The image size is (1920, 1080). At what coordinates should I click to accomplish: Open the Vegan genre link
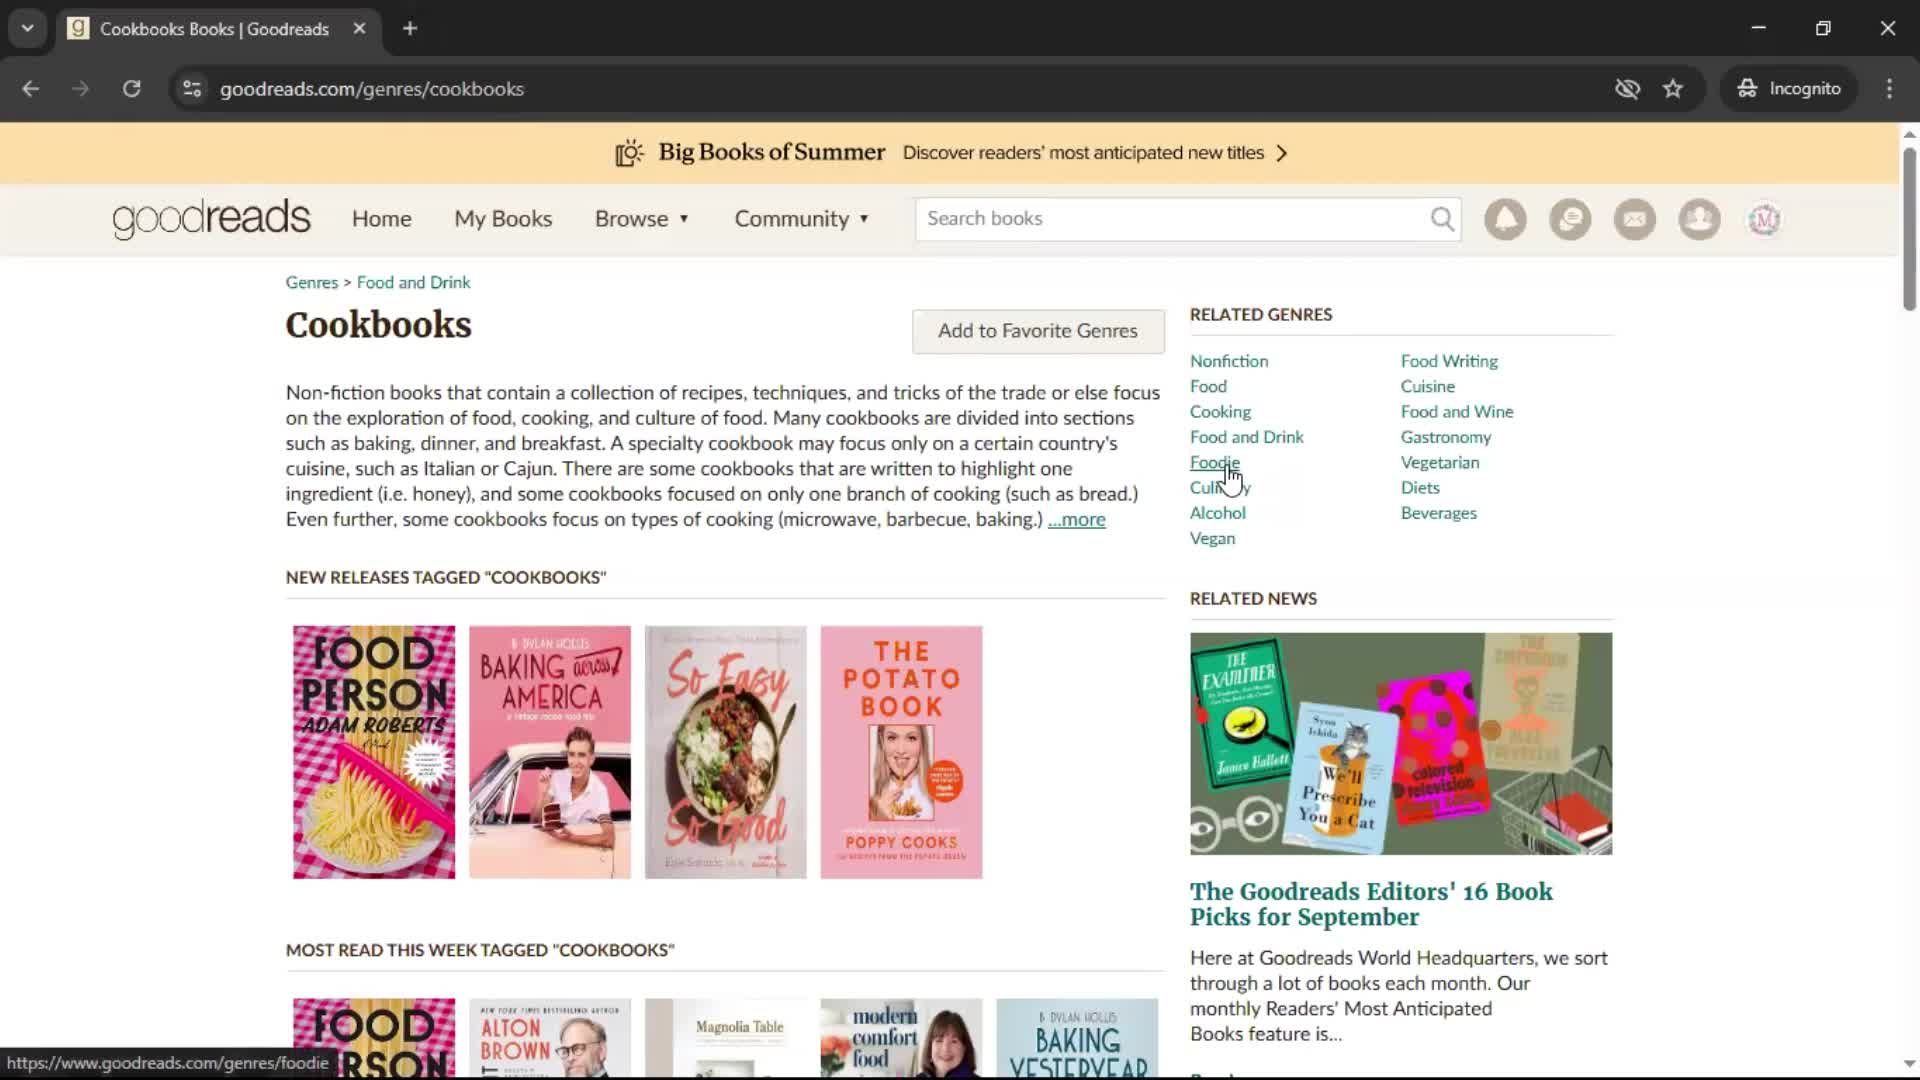1212,539
